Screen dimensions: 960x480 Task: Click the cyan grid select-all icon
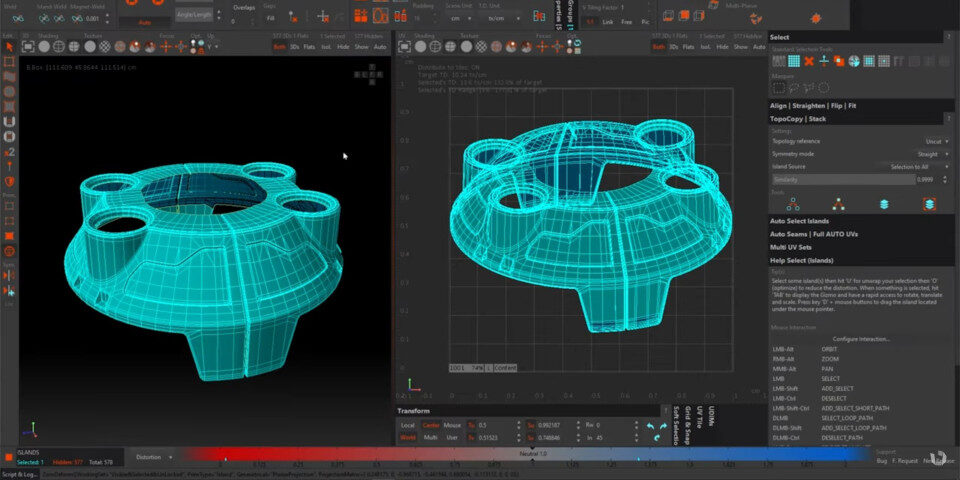793,61
